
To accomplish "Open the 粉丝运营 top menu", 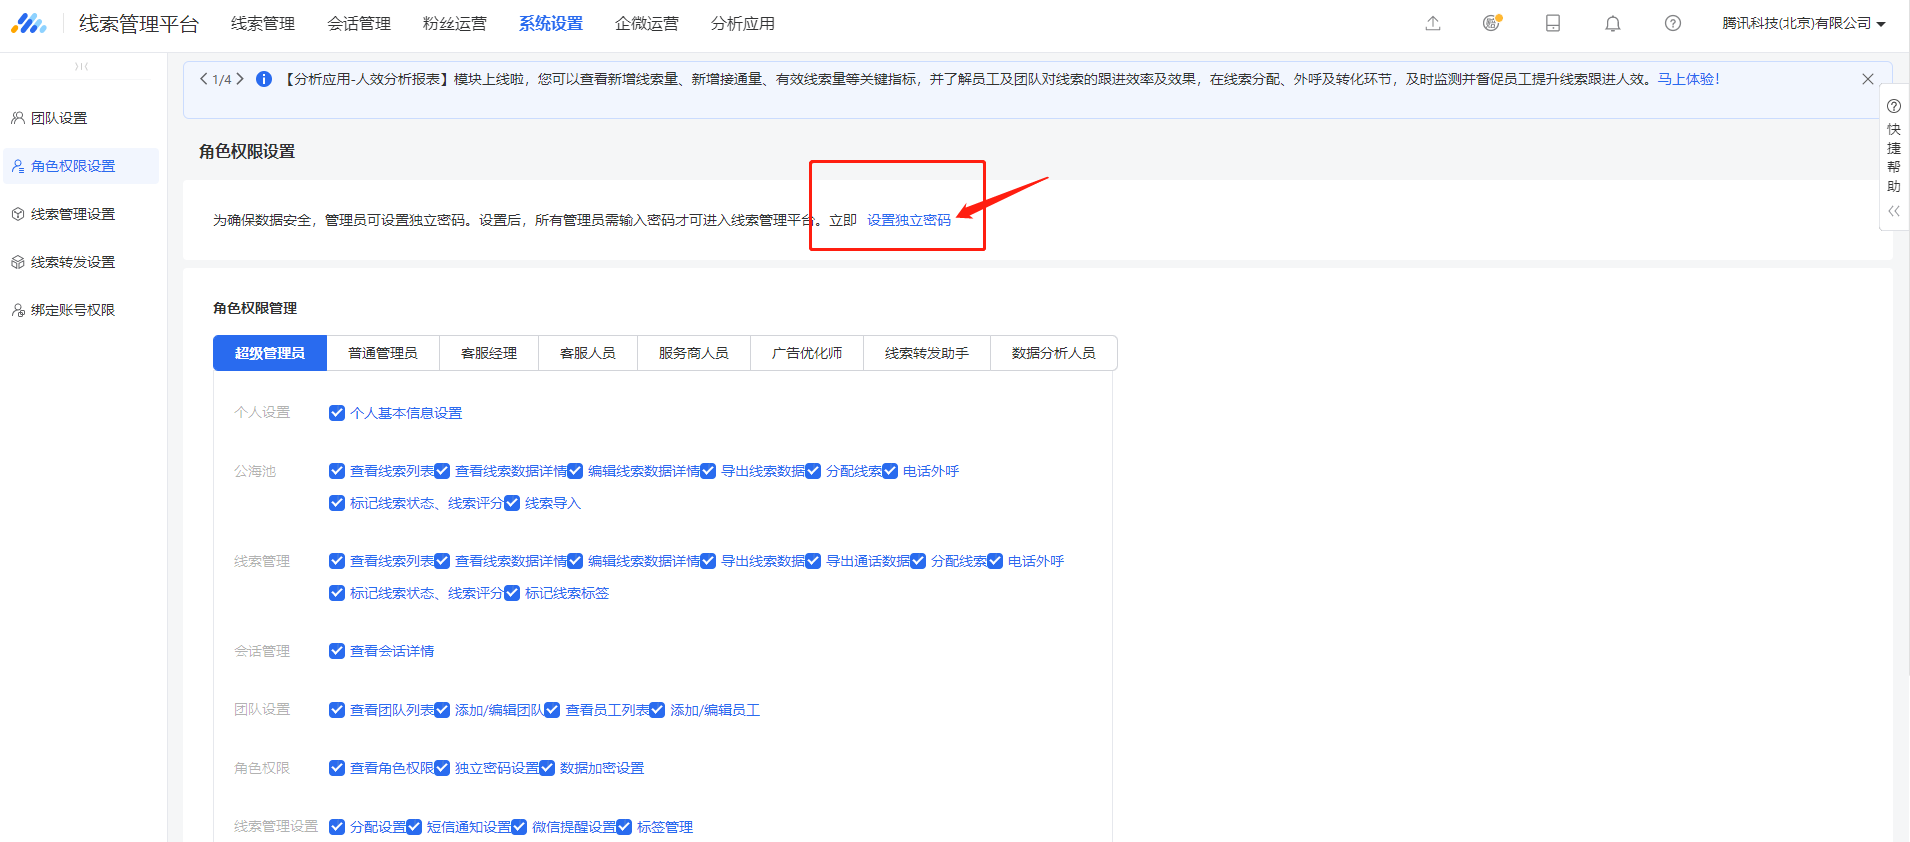I will pos(455,23).
